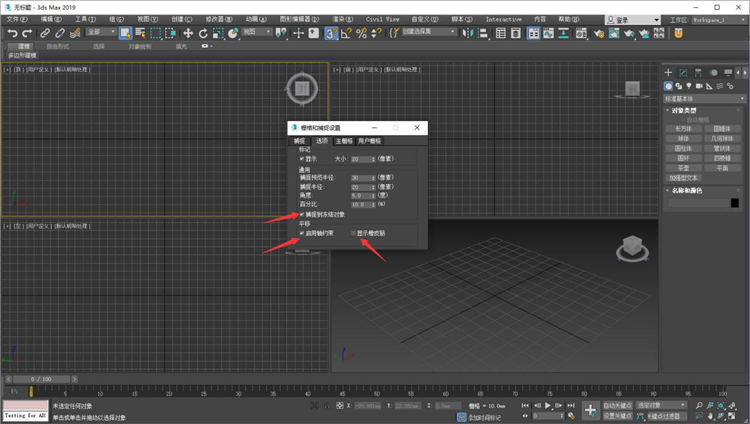Toggle the Percent Snap icon

[361, 33]
